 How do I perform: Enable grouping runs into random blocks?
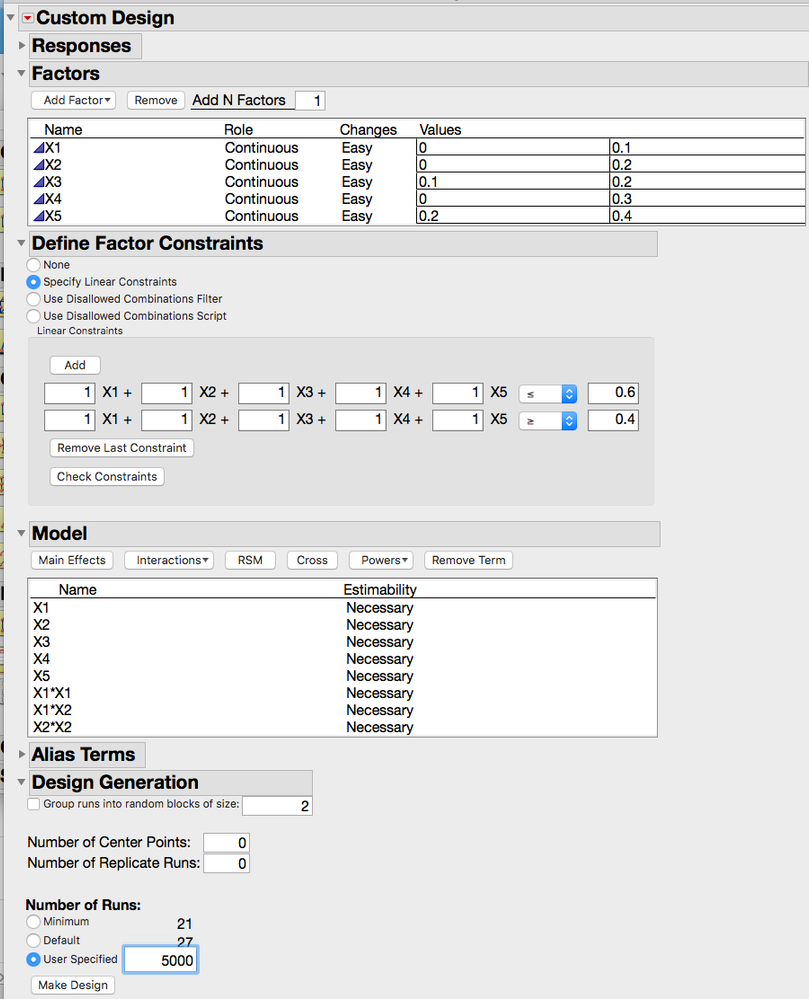(x=34, y=804)
